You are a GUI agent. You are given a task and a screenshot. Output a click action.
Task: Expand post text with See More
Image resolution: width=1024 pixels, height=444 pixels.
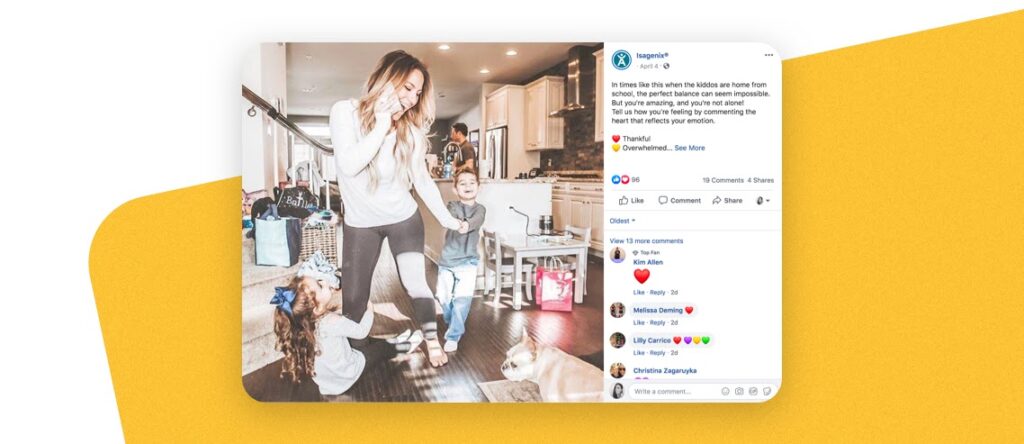point(690,148)
